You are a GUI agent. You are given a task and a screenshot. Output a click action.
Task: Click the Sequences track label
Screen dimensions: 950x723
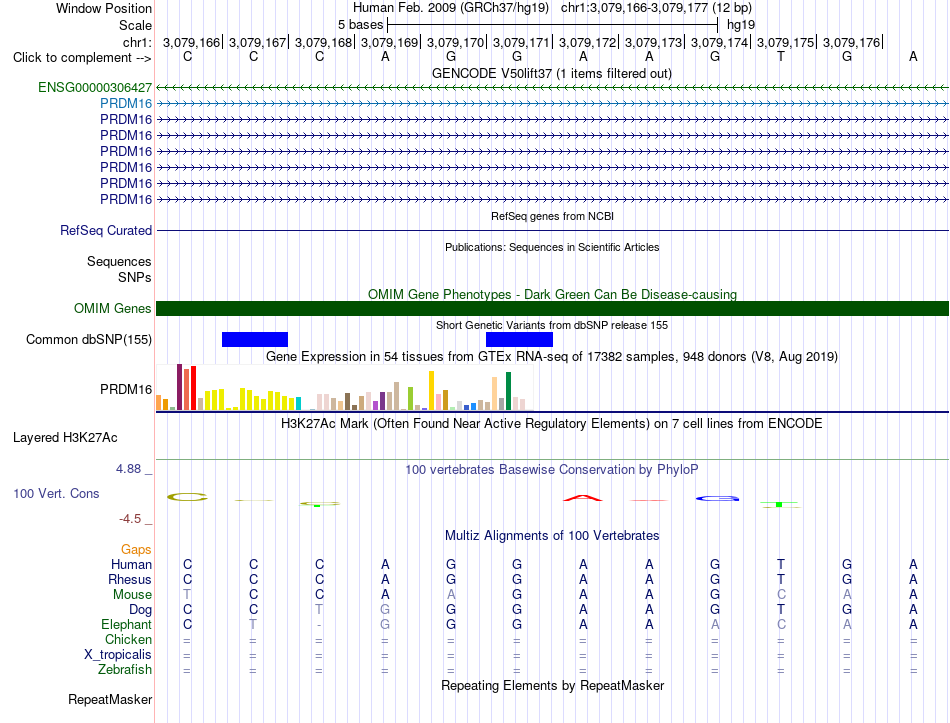tap(119, 261)
